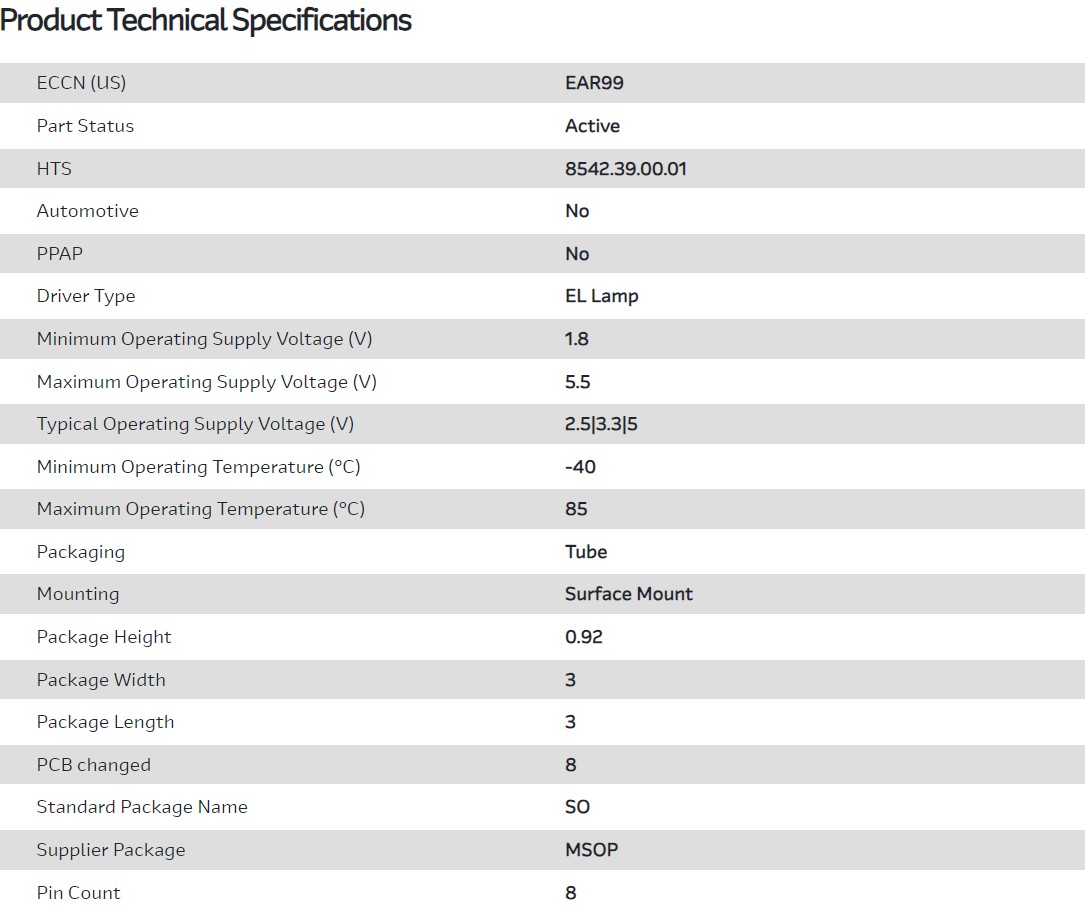Click the 5.5 maximum voltage value
Viewport: 1085px width, 906px height.
click(x=577, y=382)
